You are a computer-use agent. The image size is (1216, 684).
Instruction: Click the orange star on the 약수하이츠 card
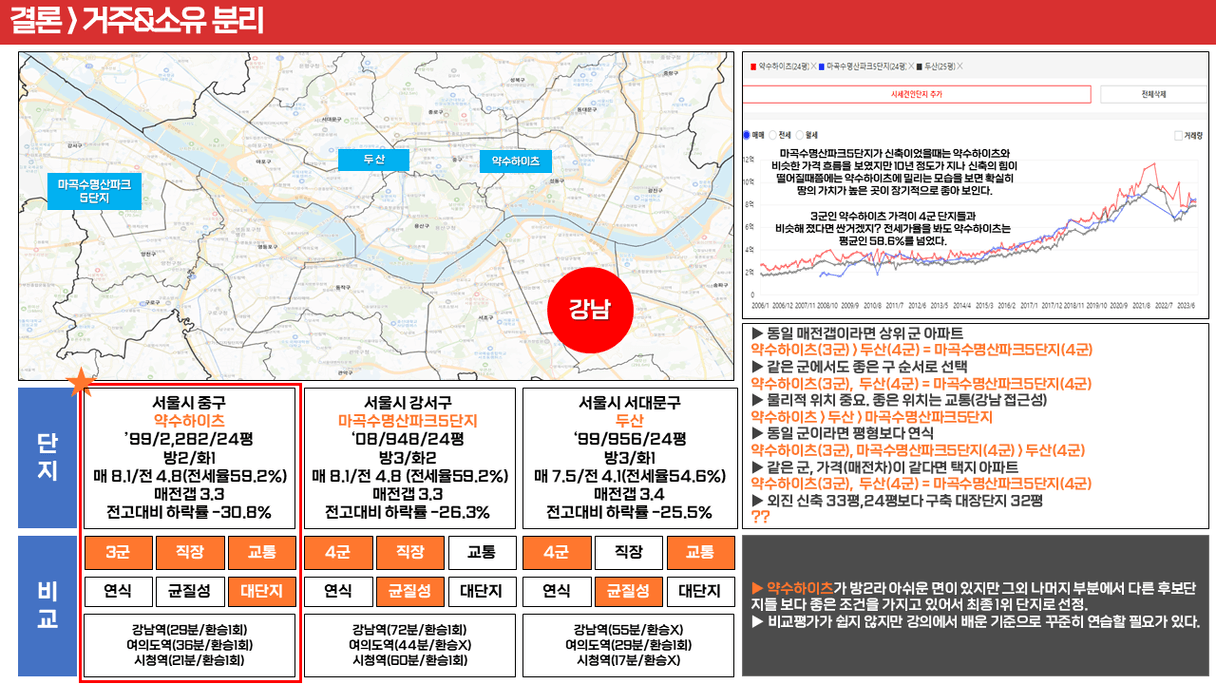pos(80,381)
